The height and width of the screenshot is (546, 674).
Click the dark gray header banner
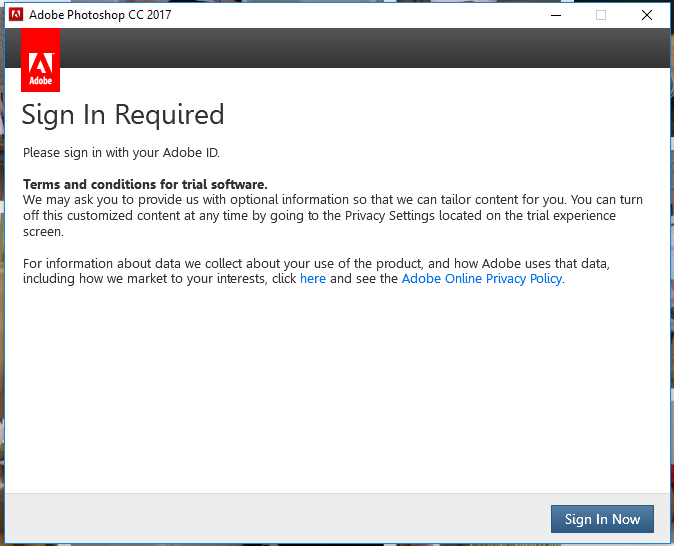pos(365,48)
